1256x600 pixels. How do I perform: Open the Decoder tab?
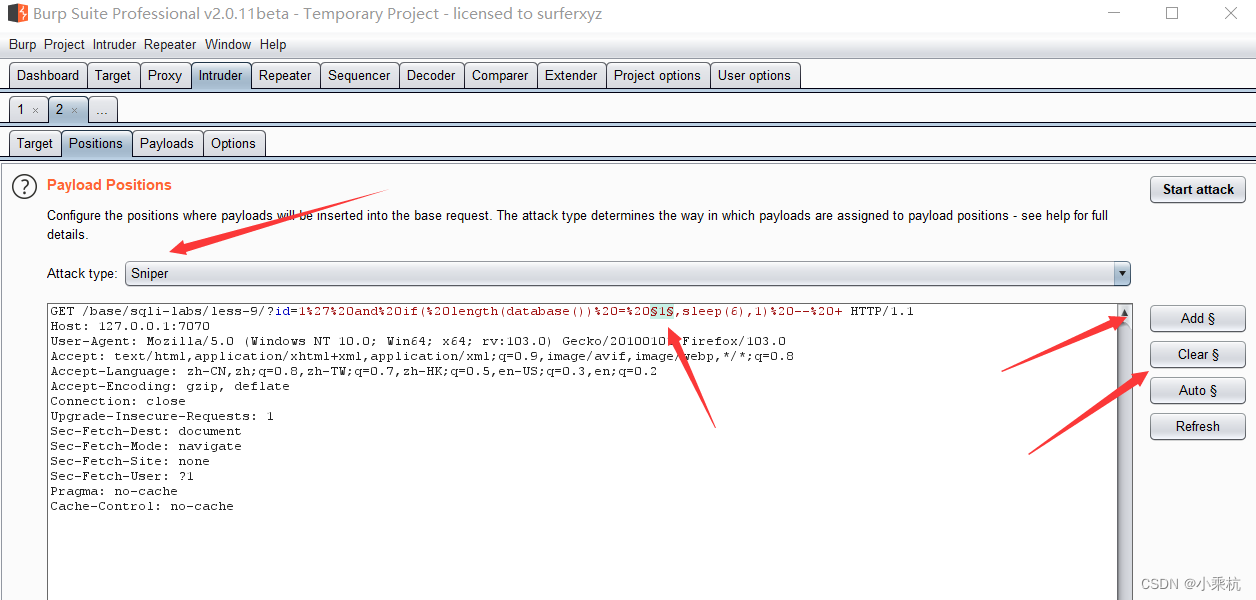pos(431,75)
